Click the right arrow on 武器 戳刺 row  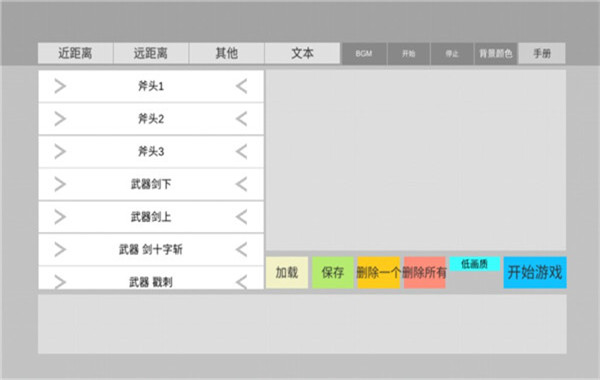point(60,282)
